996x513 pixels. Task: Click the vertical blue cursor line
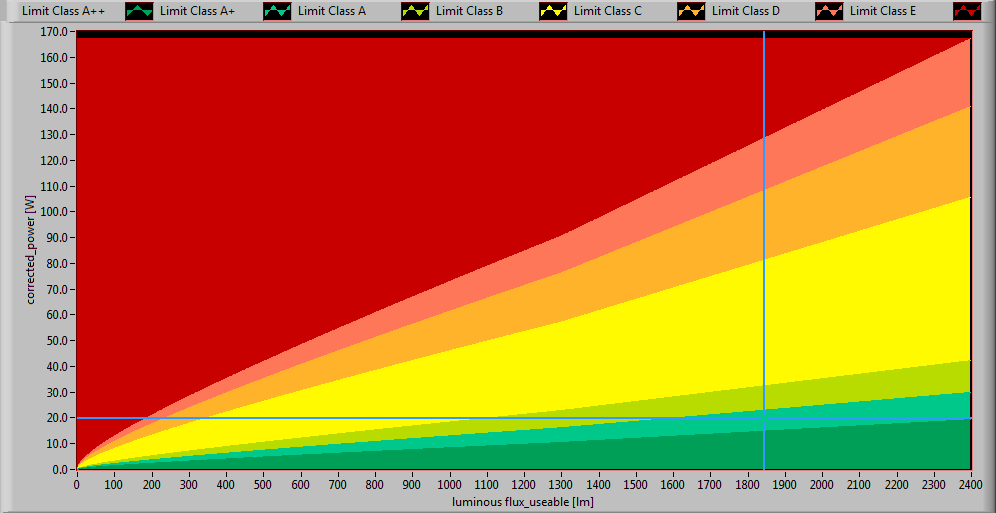click(x=764, y=250)
